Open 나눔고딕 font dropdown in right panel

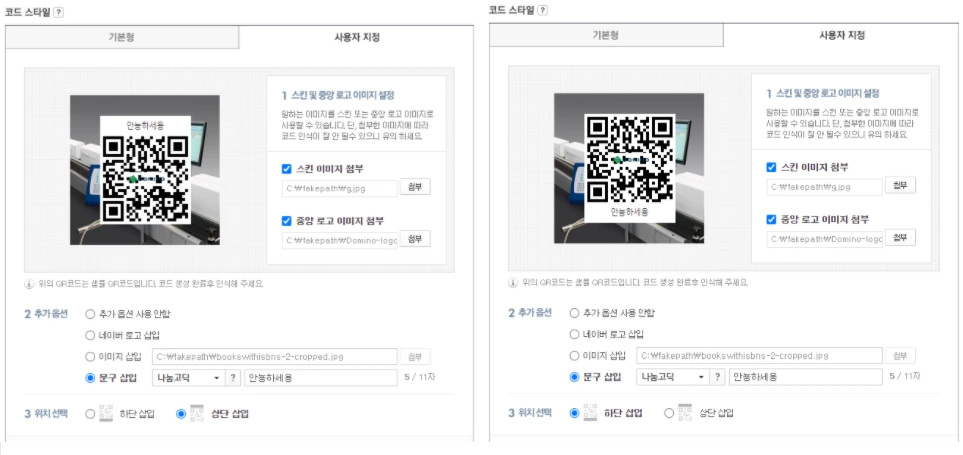pyautogui.click(x=673, y=376)
